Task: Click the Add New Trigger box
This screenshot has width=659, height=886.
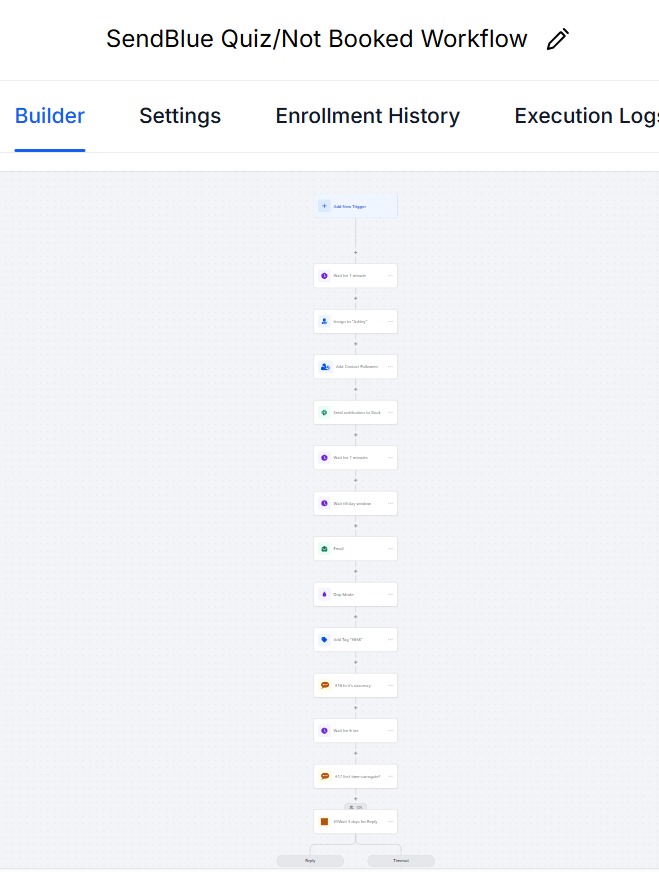Action: tap(356, 206)
